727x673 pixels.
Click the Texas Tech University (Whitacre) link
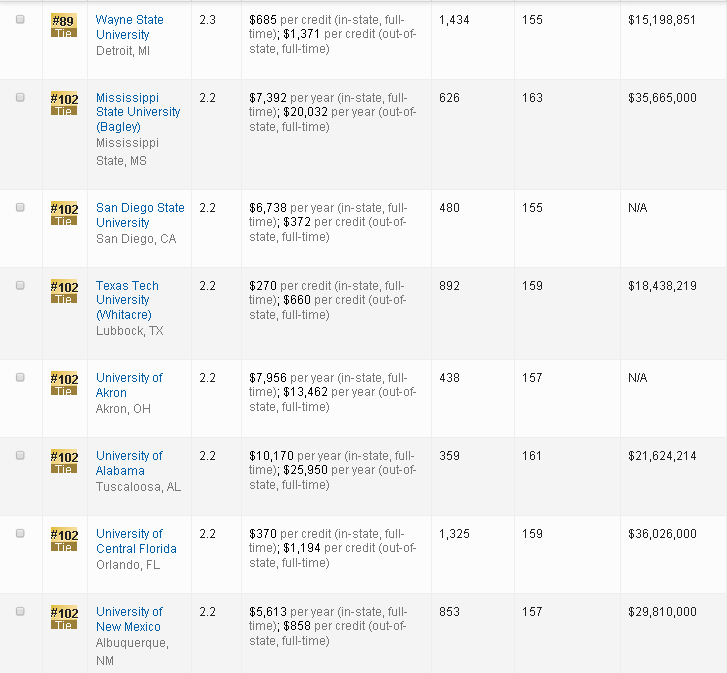pos(126,300)
